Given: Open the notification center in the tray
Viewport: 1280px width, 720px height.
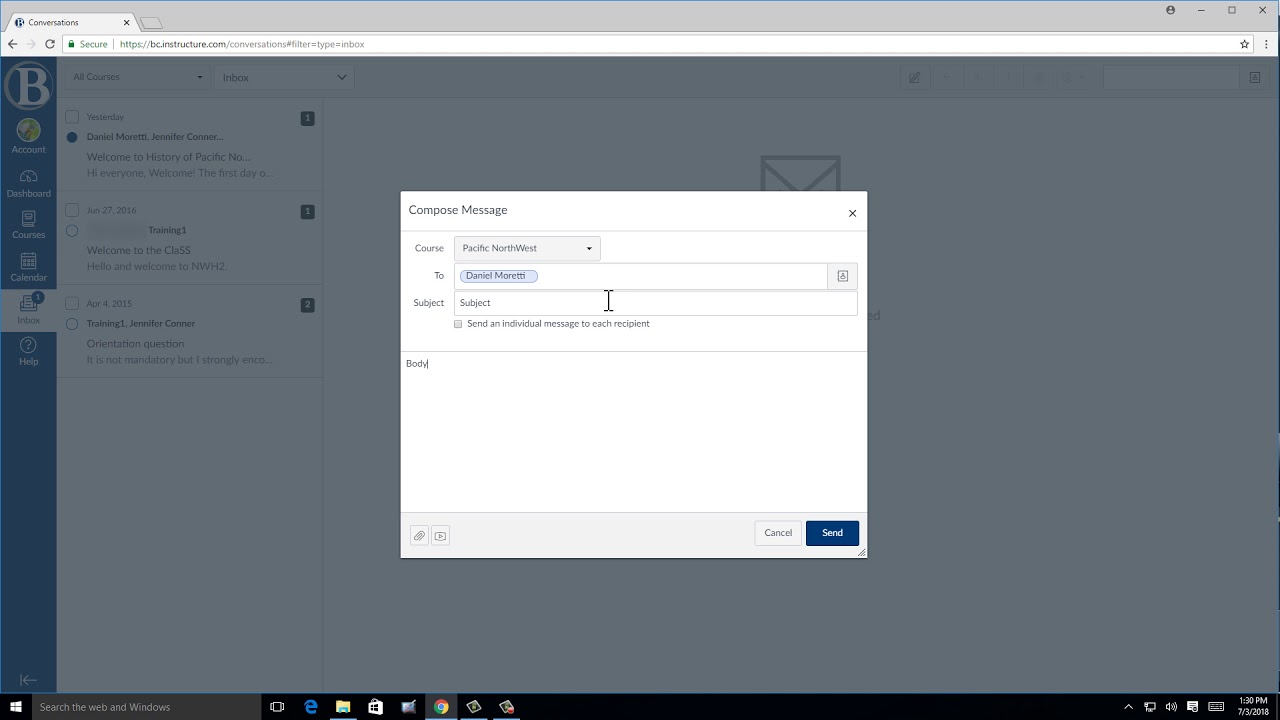Looking at the screenshot, I should 1191,707.
